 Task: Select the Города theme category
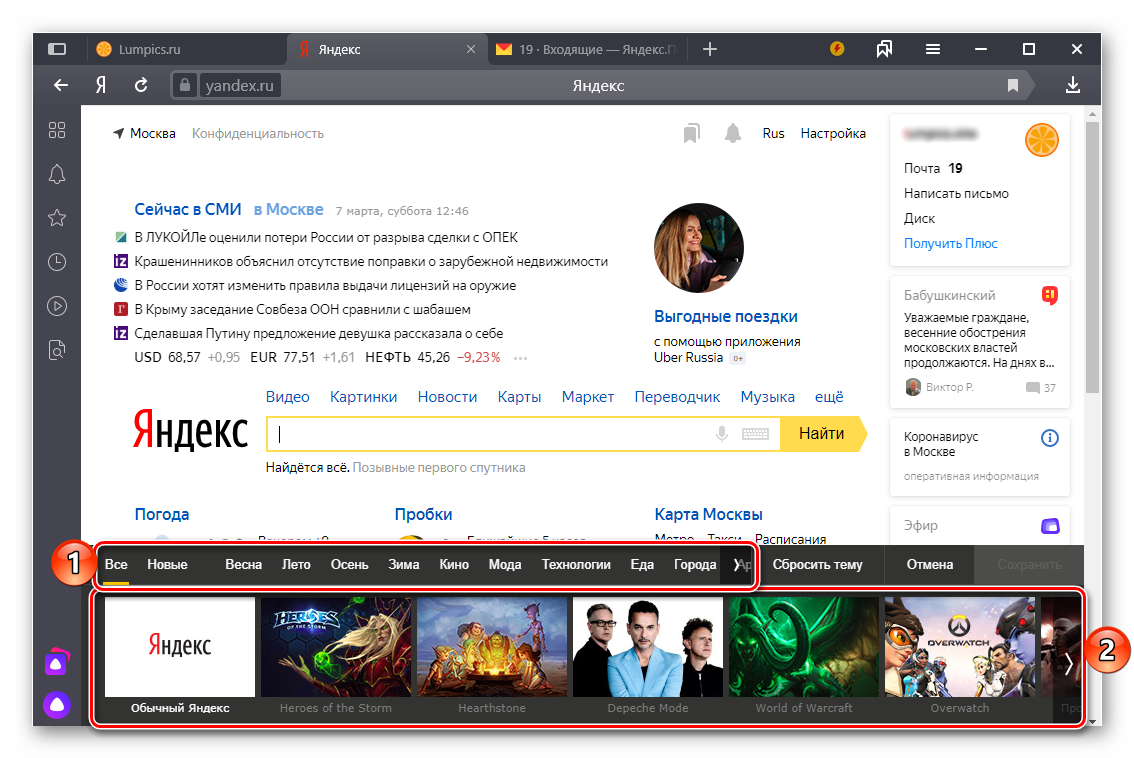(695, 564)
